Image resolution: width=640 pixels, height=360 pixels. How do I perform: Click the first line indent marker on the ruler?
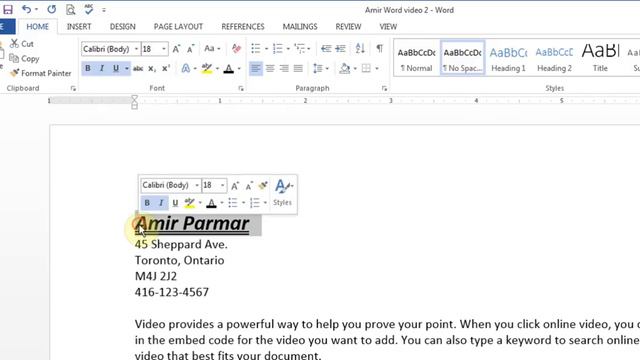pos(134,98)
